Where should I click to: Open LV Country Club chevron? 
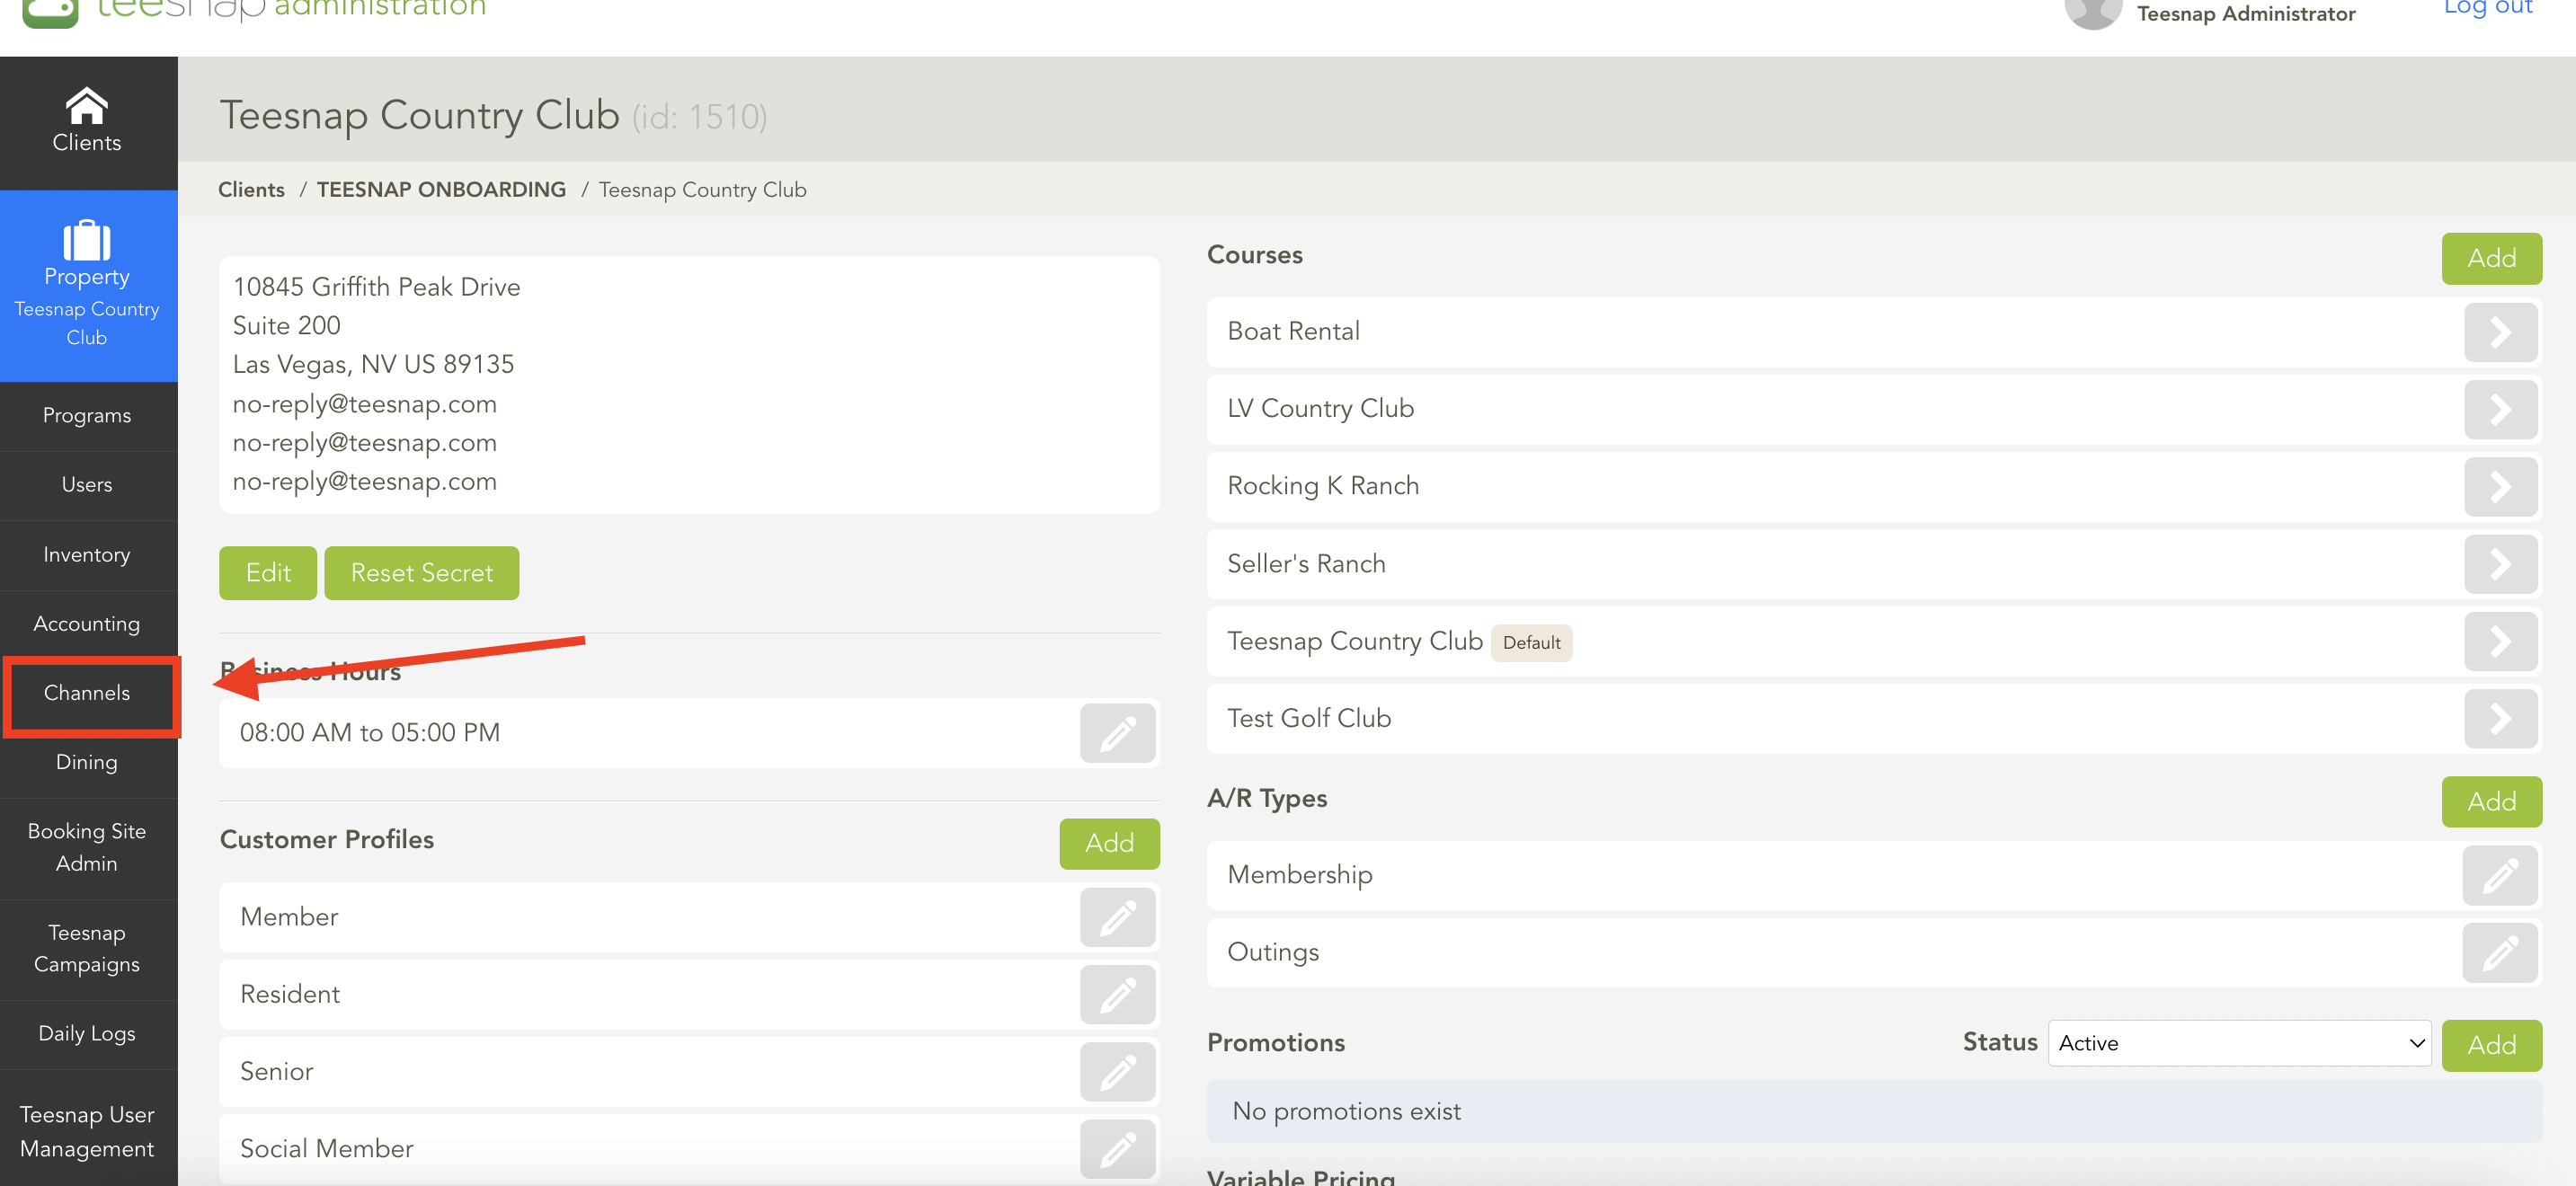2500,409
